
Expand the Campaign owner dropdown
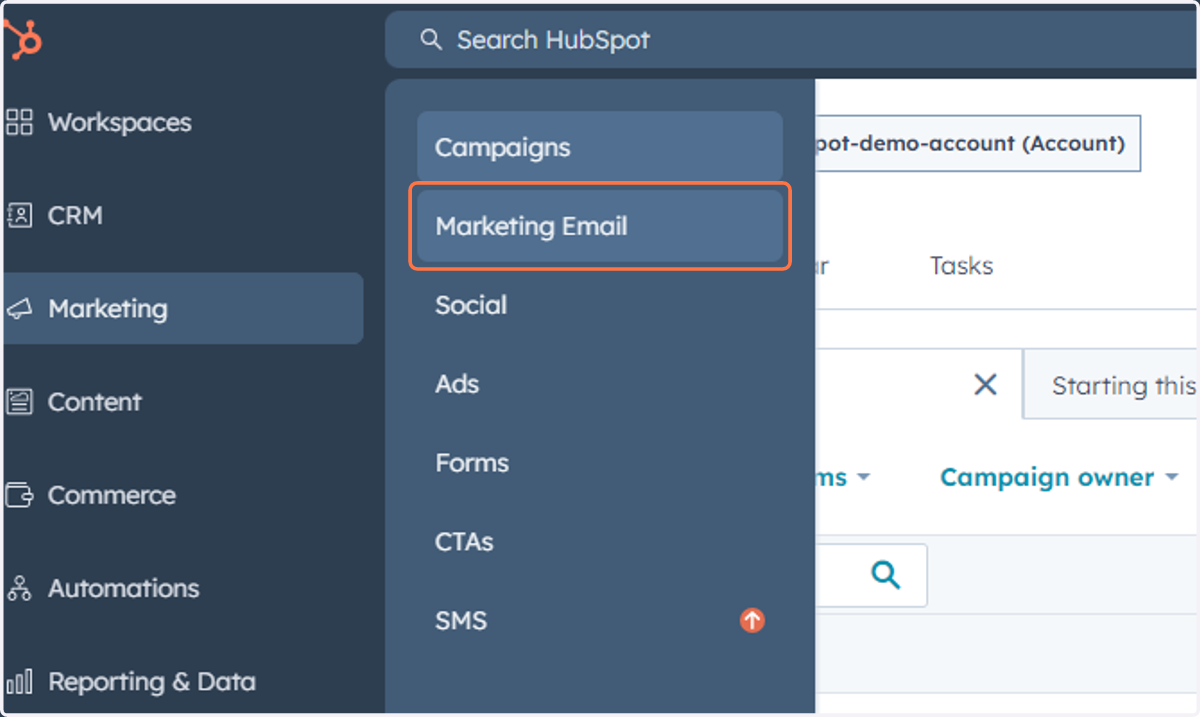(1059, 478)
